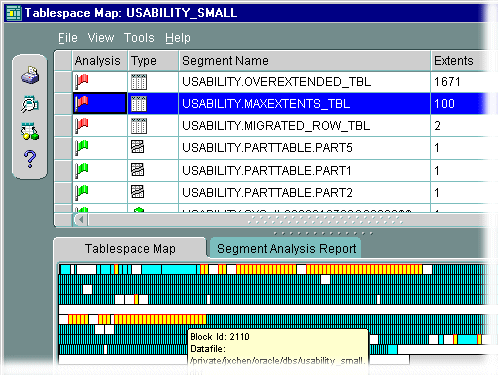Click the partition type icon for PARTTABLE.PART1
Viewport: 498px width, 375px height.
point(137,169)
